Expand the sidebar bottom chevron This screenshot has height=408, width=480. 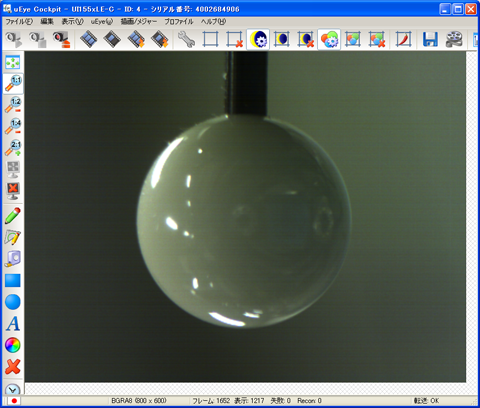[x=13, y=389]
